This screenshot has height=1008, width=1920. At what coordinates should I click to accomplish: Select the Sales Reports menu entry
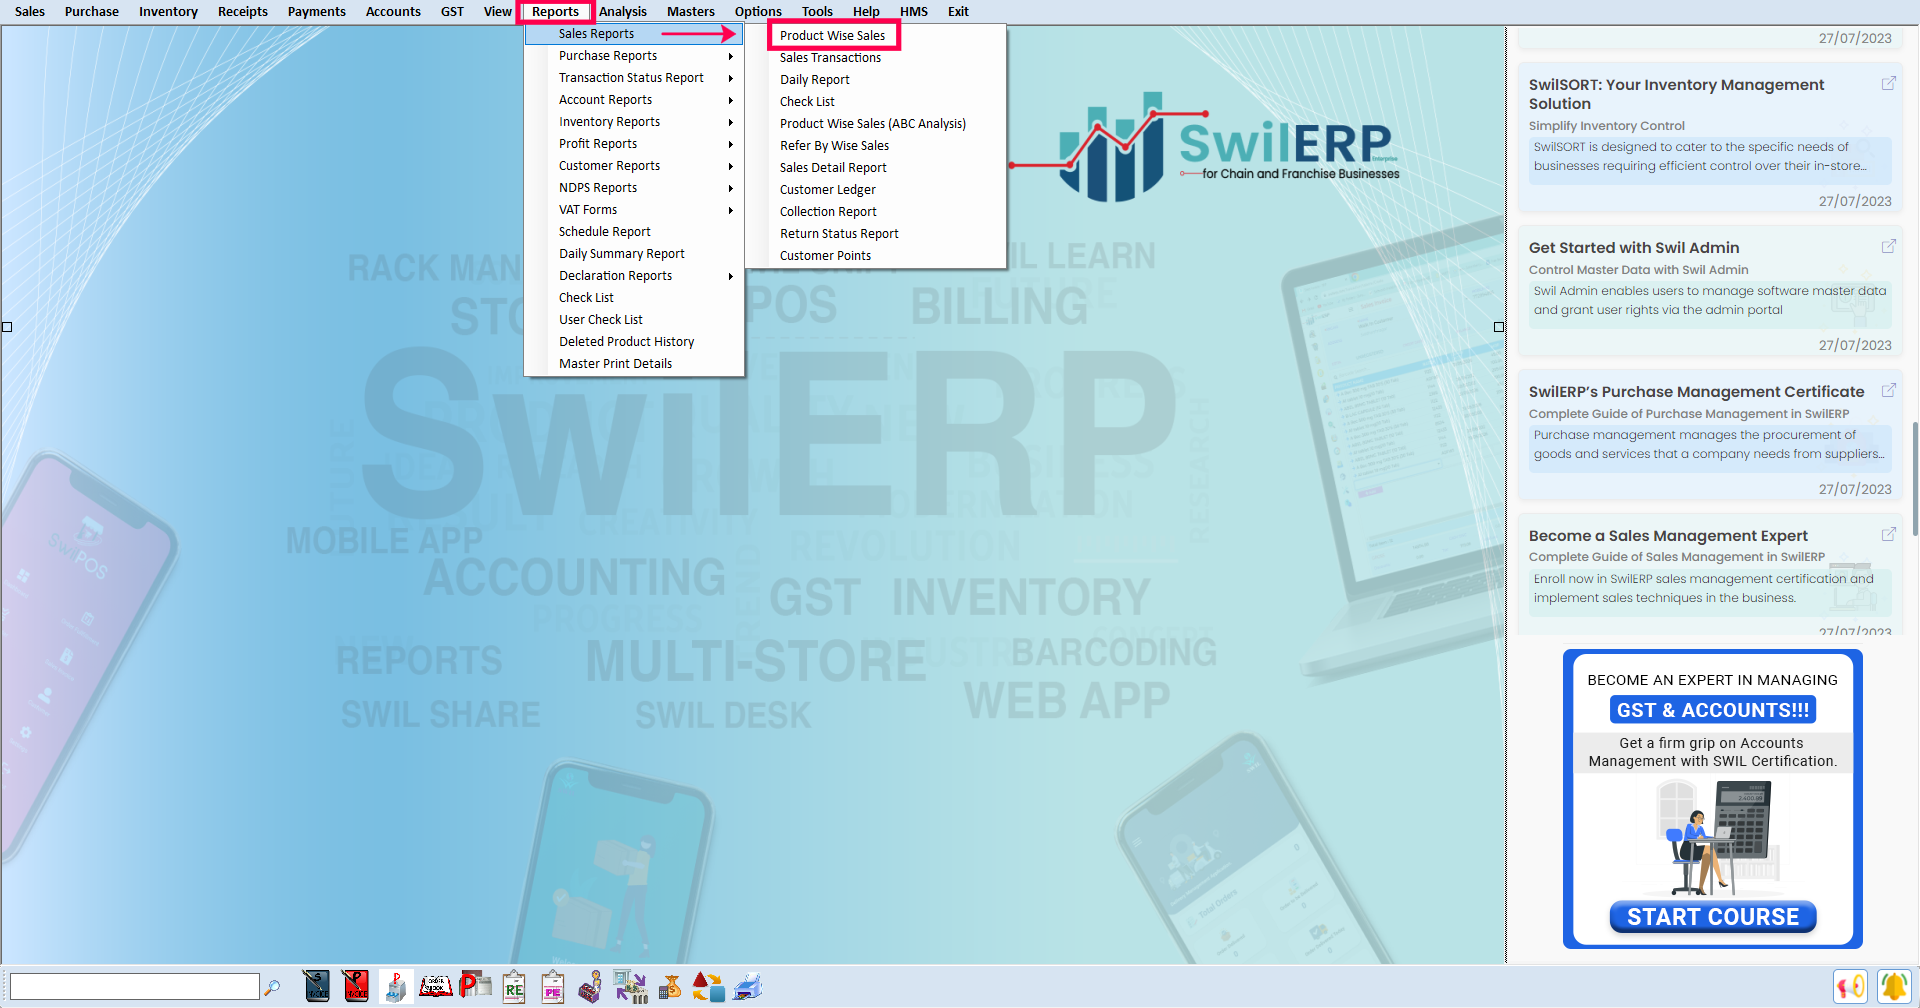tap(634, 34)
